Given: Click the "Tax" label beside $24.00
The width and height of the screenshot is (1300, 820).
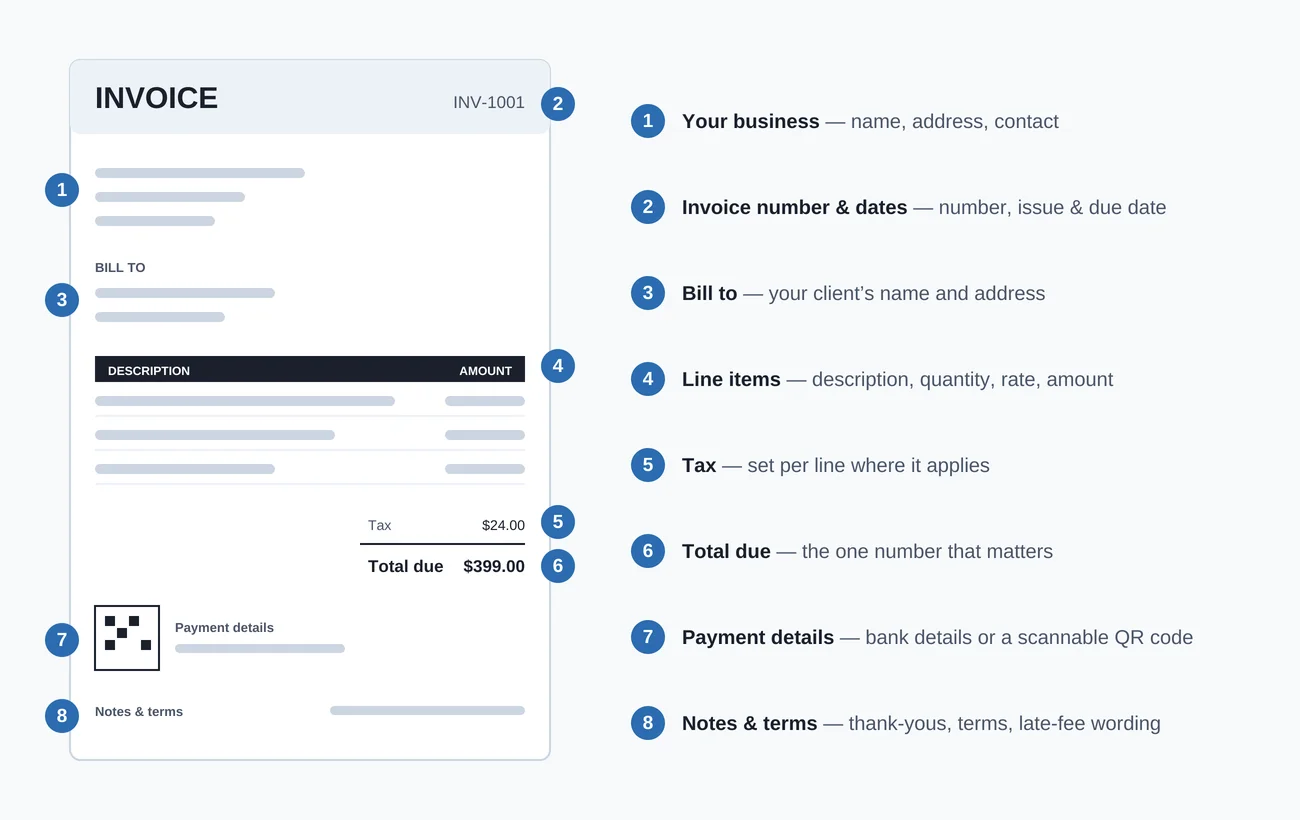Looking at the screenshot, I should point(380,525).
